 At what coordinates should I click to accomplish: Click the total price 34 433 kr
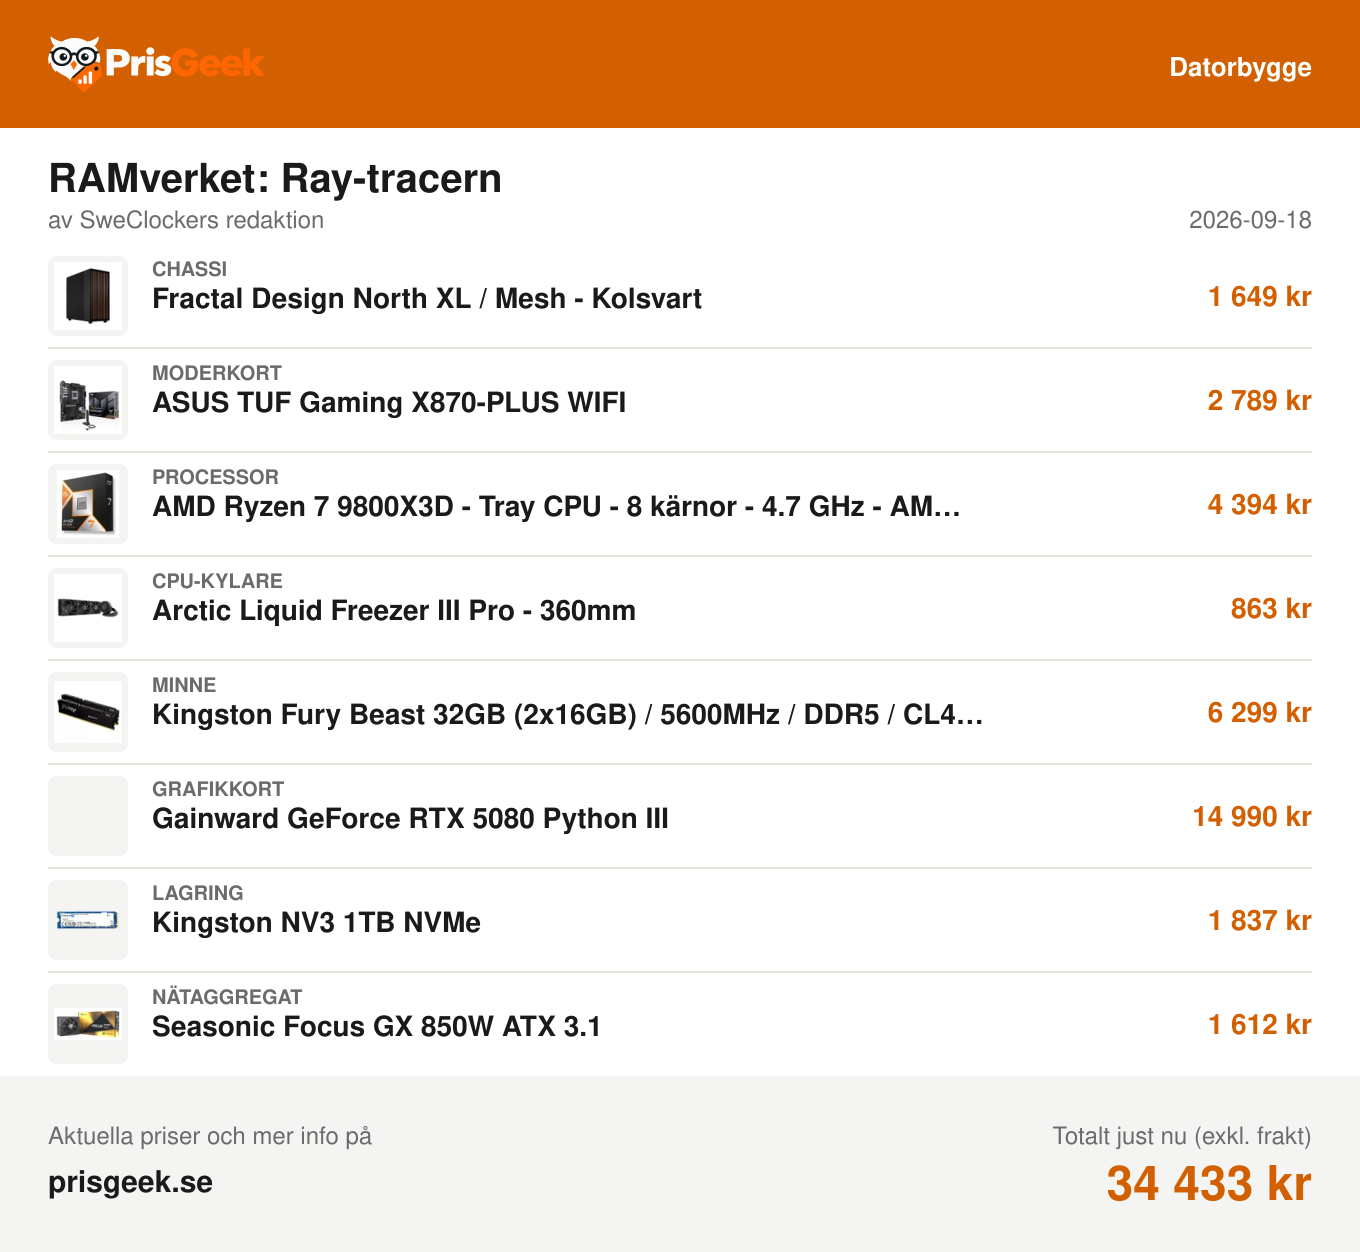[x=1209, y=1184]
